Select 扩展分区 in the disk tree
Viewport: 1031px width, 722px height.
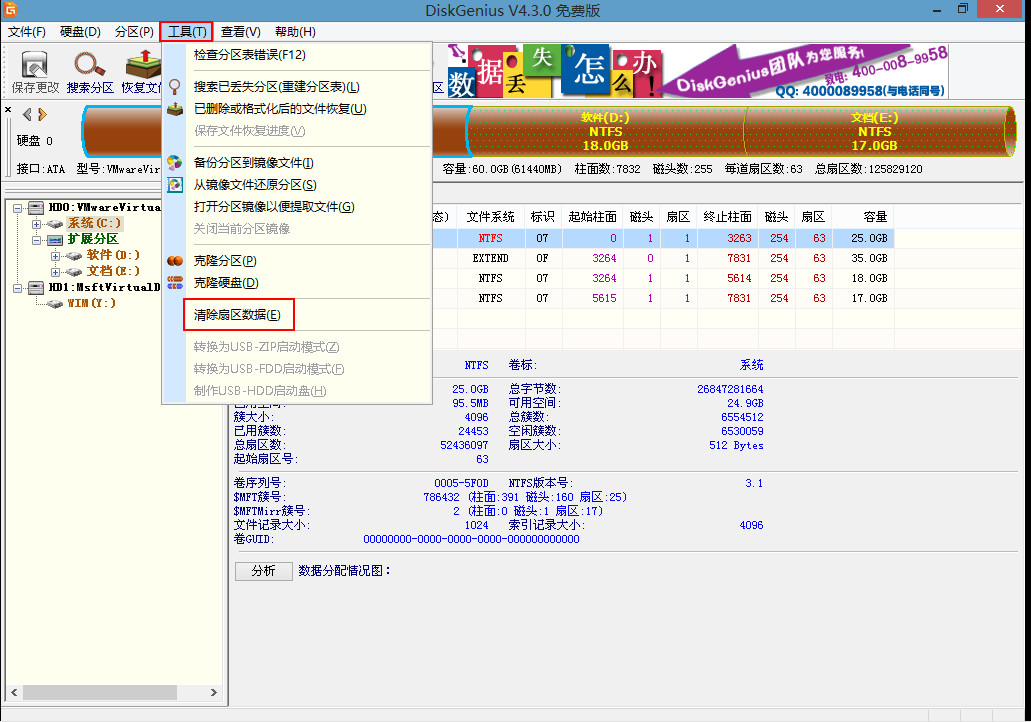[93, 239]
